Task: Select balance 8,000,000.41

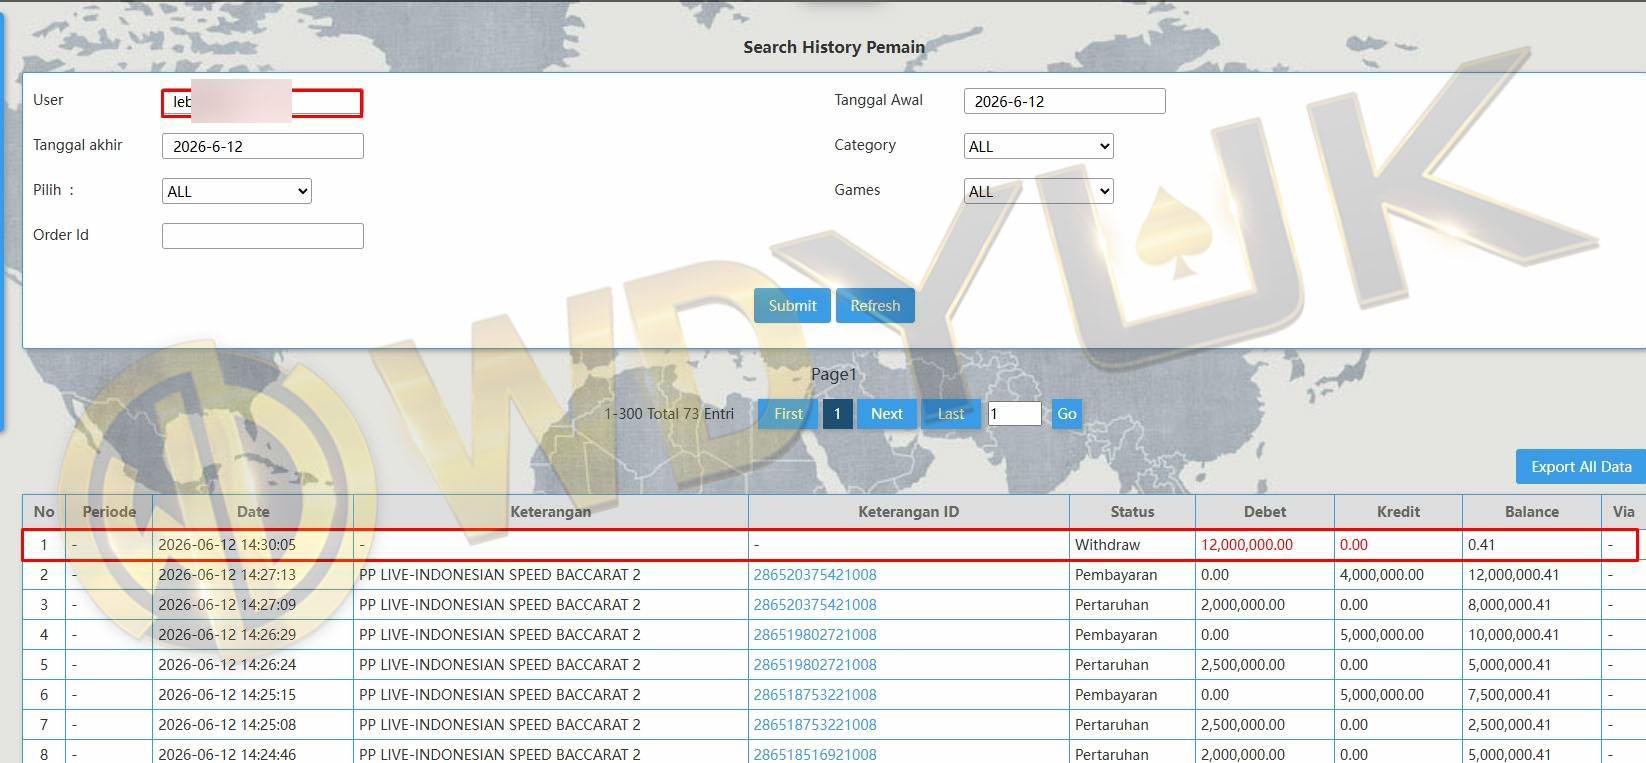Action: coord(1510,605)
